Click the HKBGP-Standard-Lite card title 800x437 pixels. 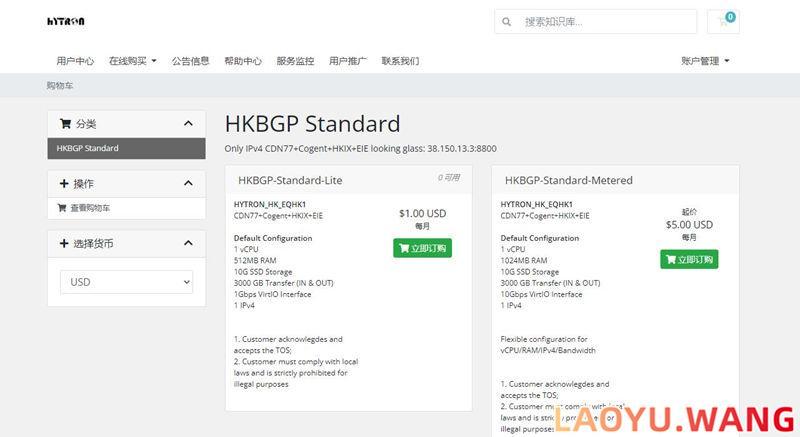point(290,180)
